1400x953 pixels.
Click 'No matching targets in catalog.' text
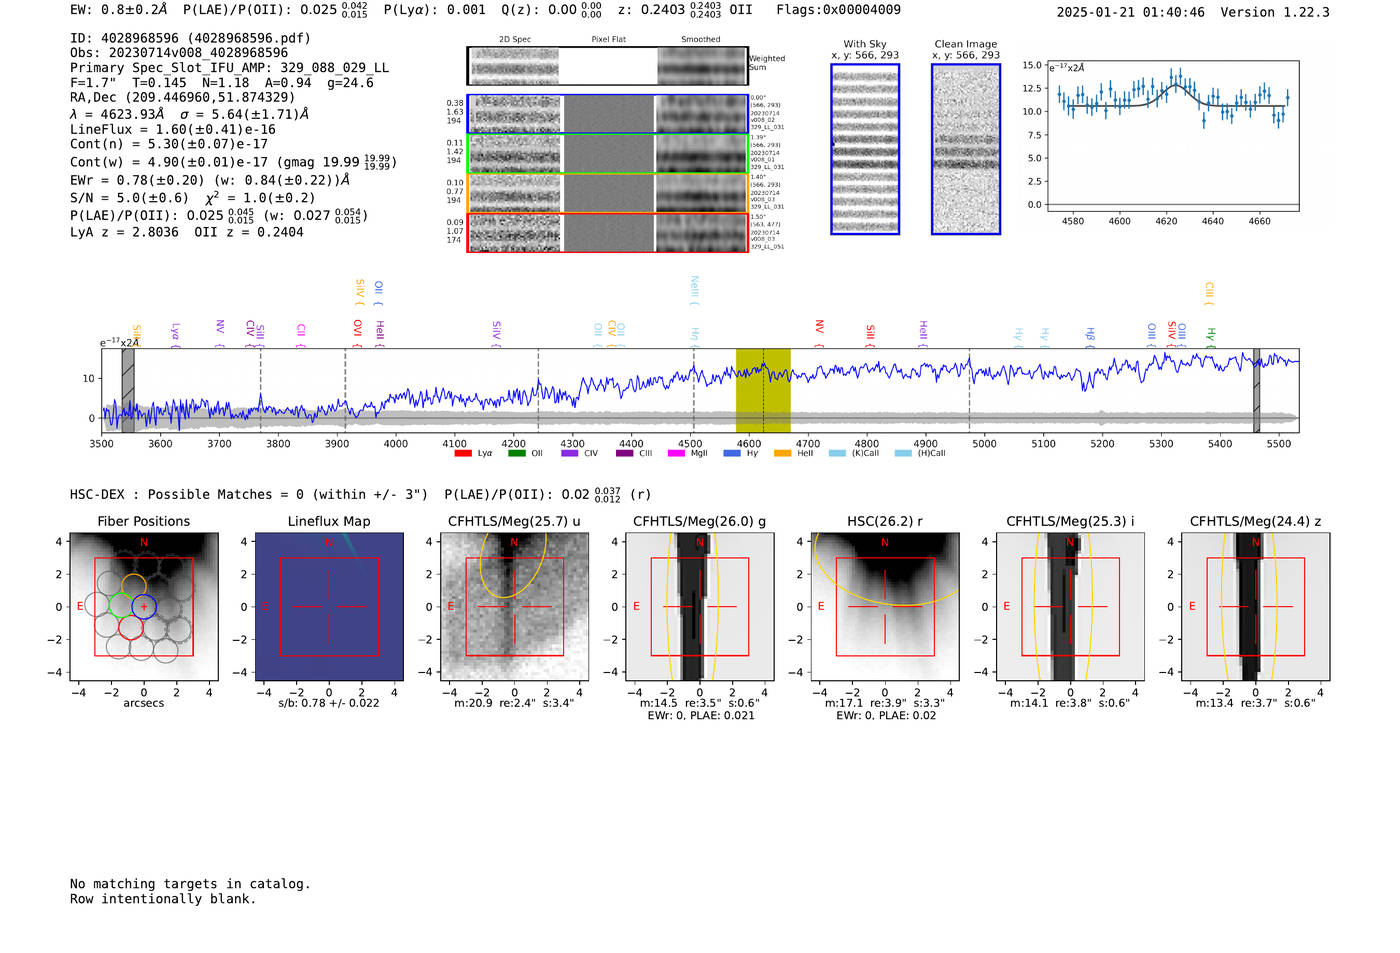coord(190,884)
